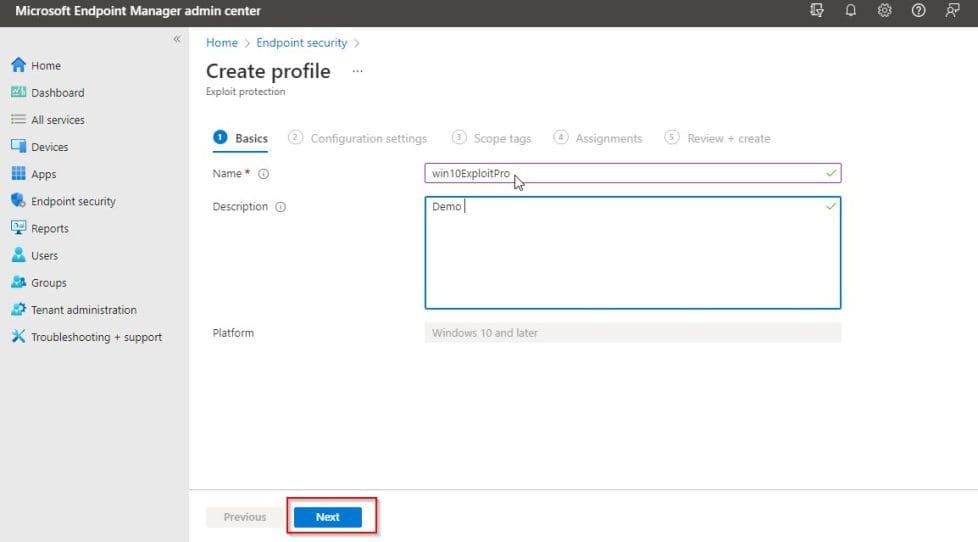978x542 pixels.
Task: Open the Home item in the sidebar
Action: point(36,65)
